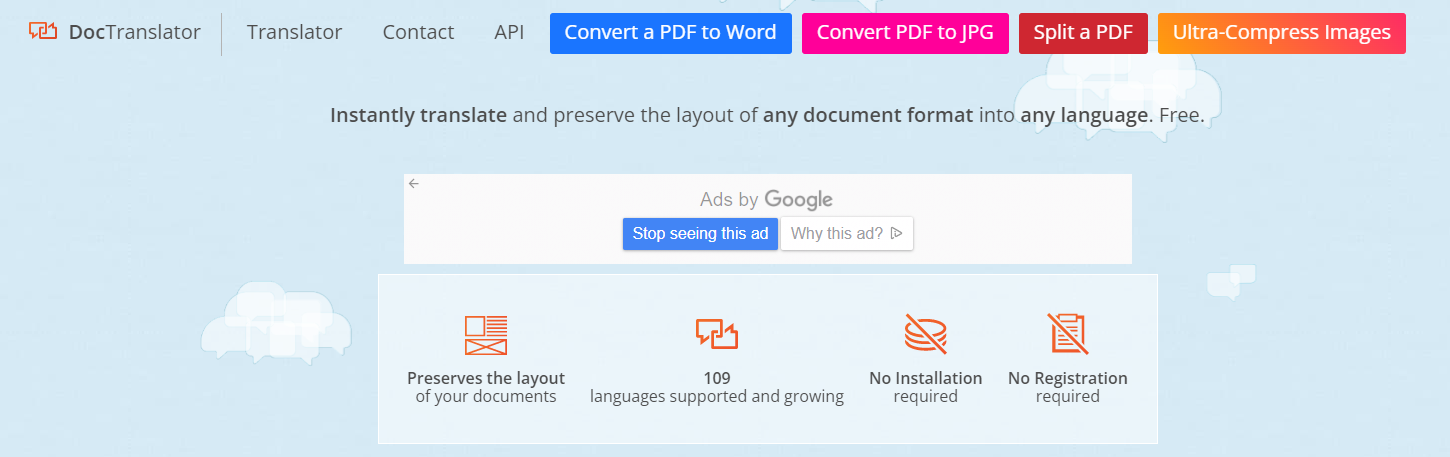This screenshot has width=1450, height=457.
Task: Click Convert a PDF to Word button
Action: (x=670, y=33)
